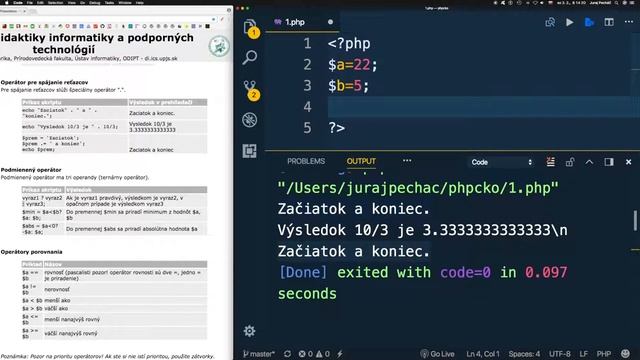Image resolution: width=640 pixels, height=360 pixels.
Task: Maximize the panel with the chevron up
Action: (x=589, y=162)
